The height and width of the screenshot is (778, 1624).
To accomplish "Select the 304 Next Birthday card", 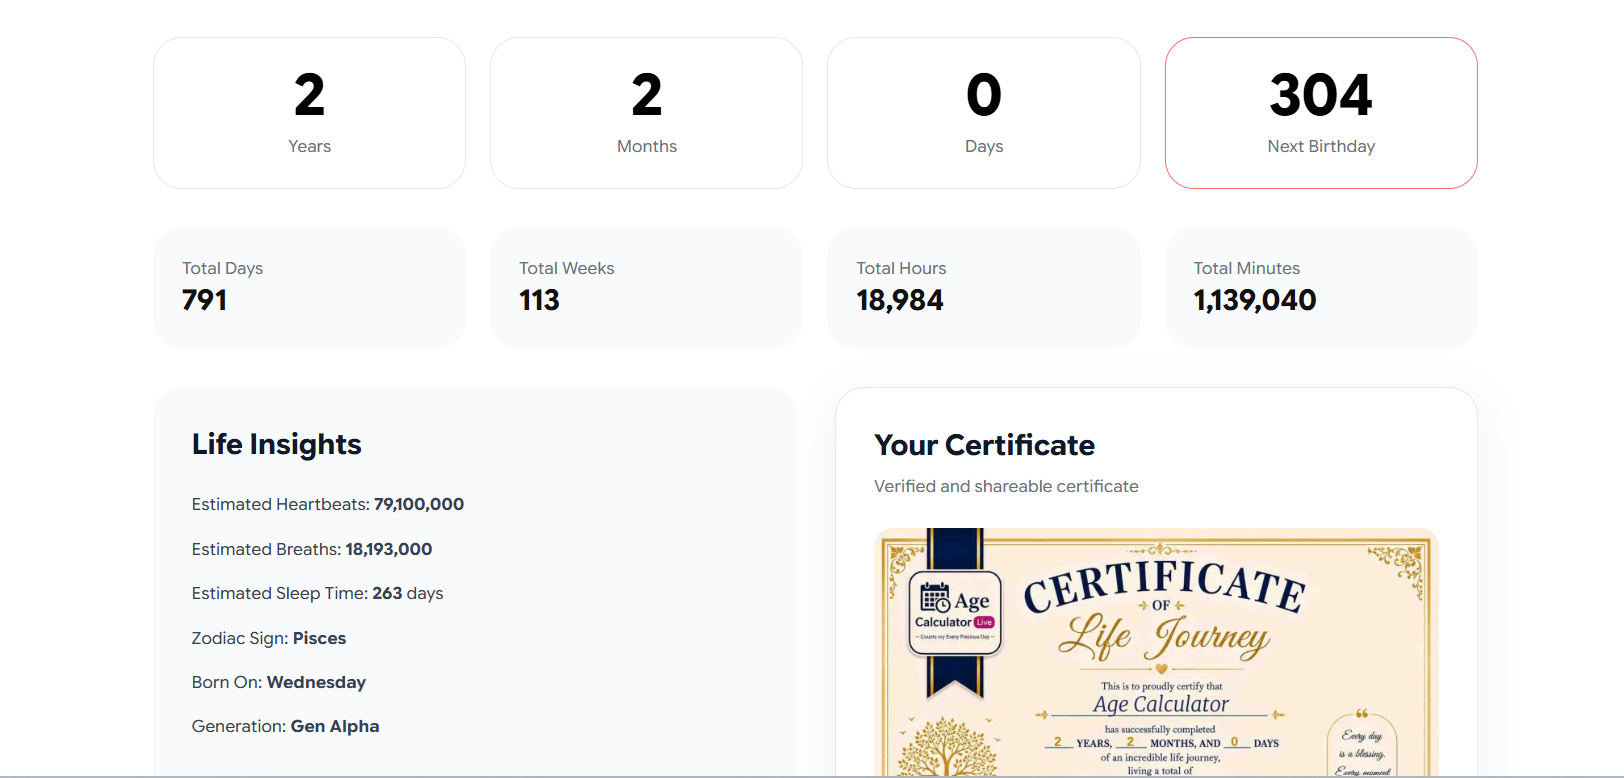I will point(1321,113).
